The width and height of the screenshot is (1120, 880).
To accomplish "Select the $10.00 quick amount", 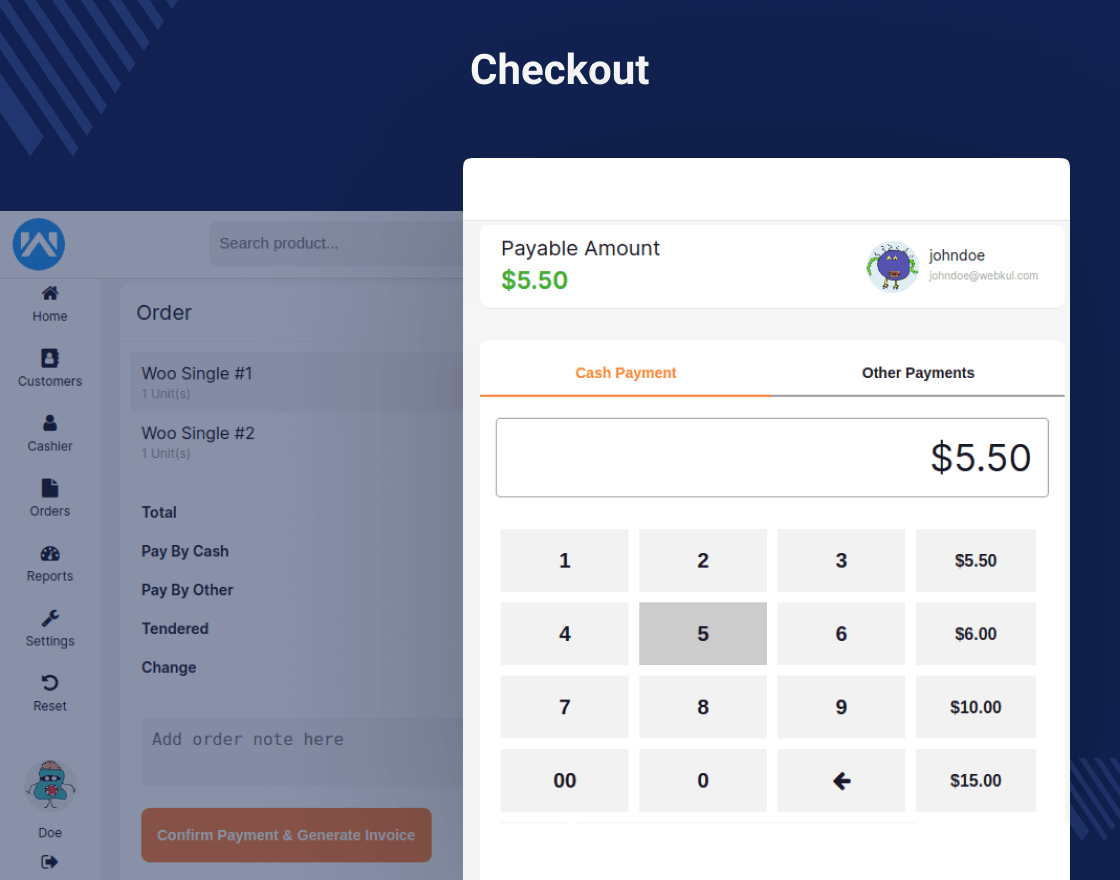I will click(975, 707).
